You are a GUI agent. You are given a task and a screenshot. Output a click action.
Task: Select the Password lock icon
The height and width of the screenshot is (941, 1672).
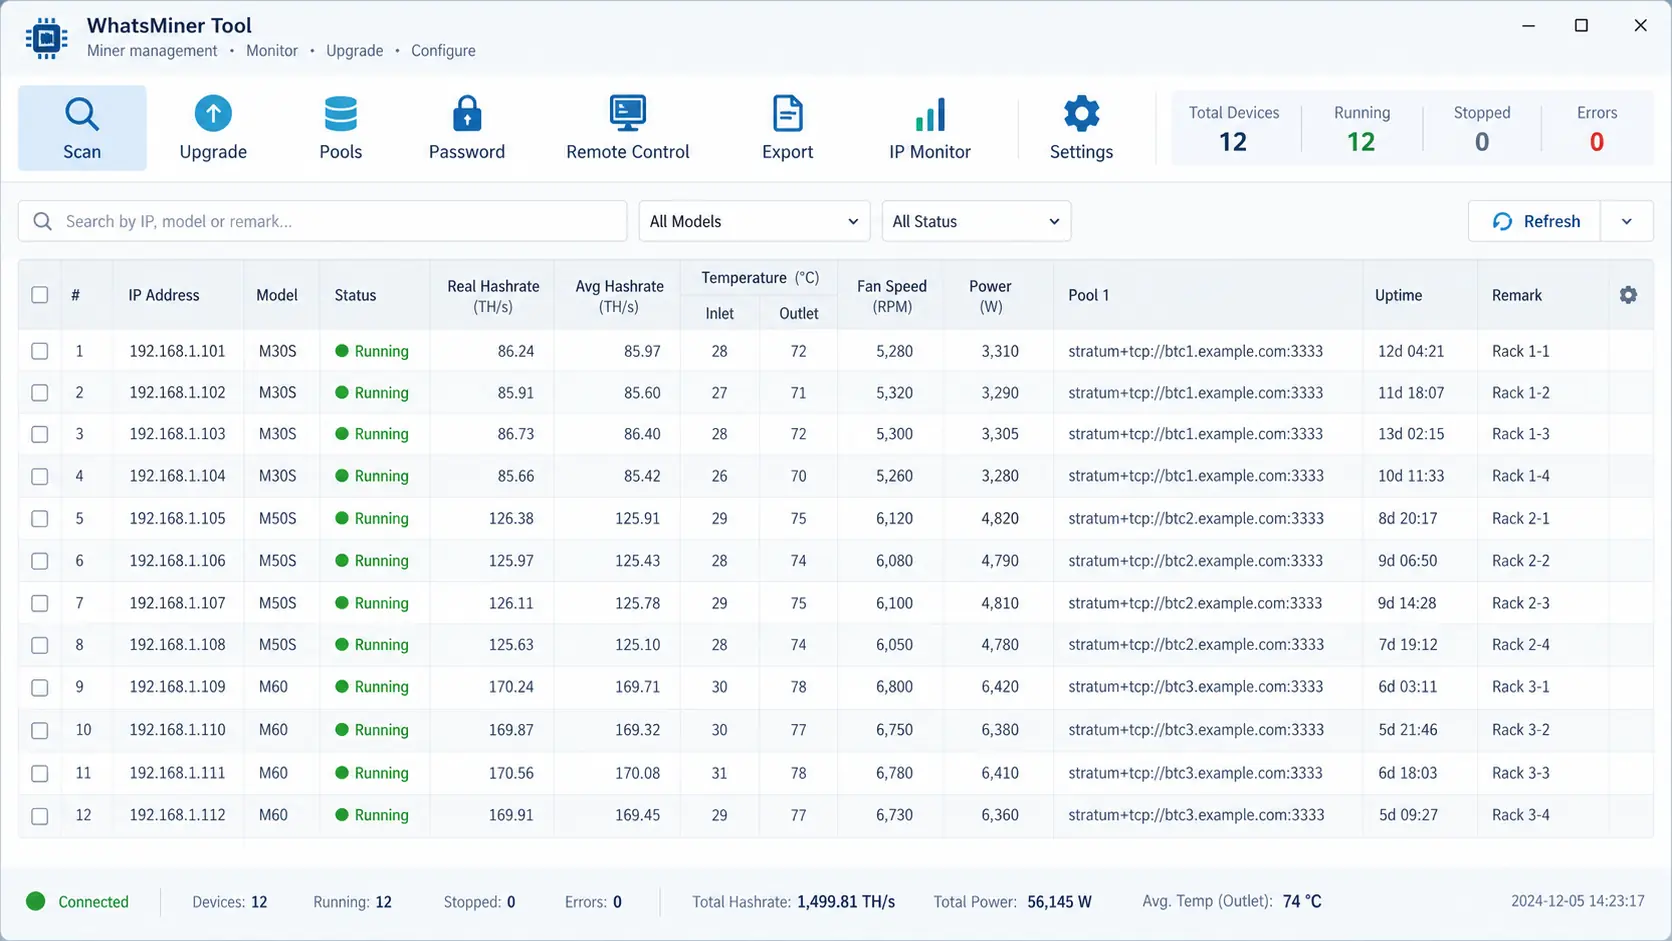point(467,113)
